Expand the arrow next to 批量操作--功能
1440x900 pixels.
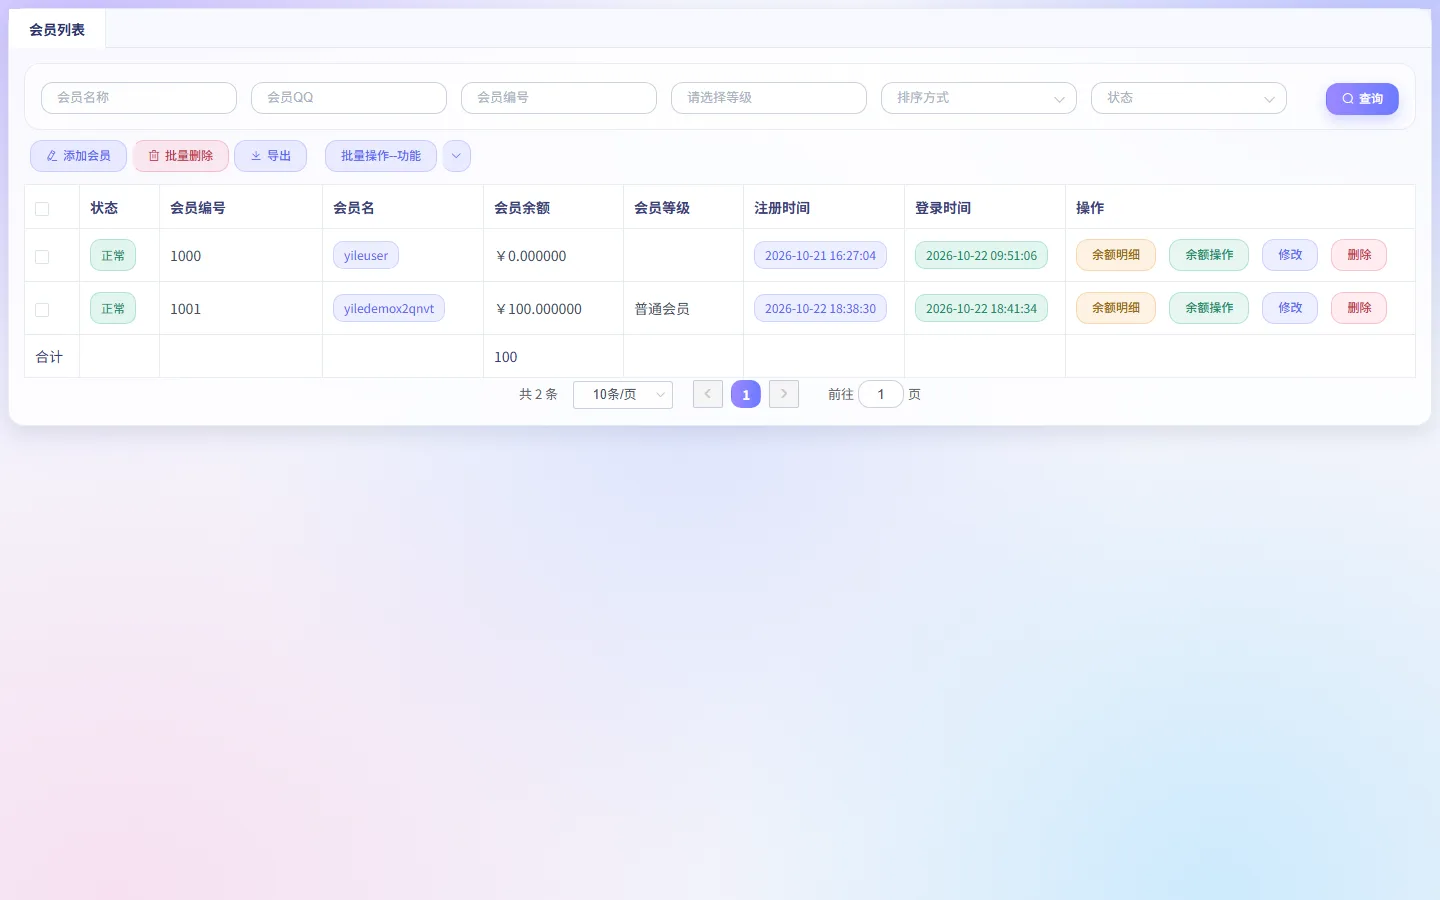[456, 156]
